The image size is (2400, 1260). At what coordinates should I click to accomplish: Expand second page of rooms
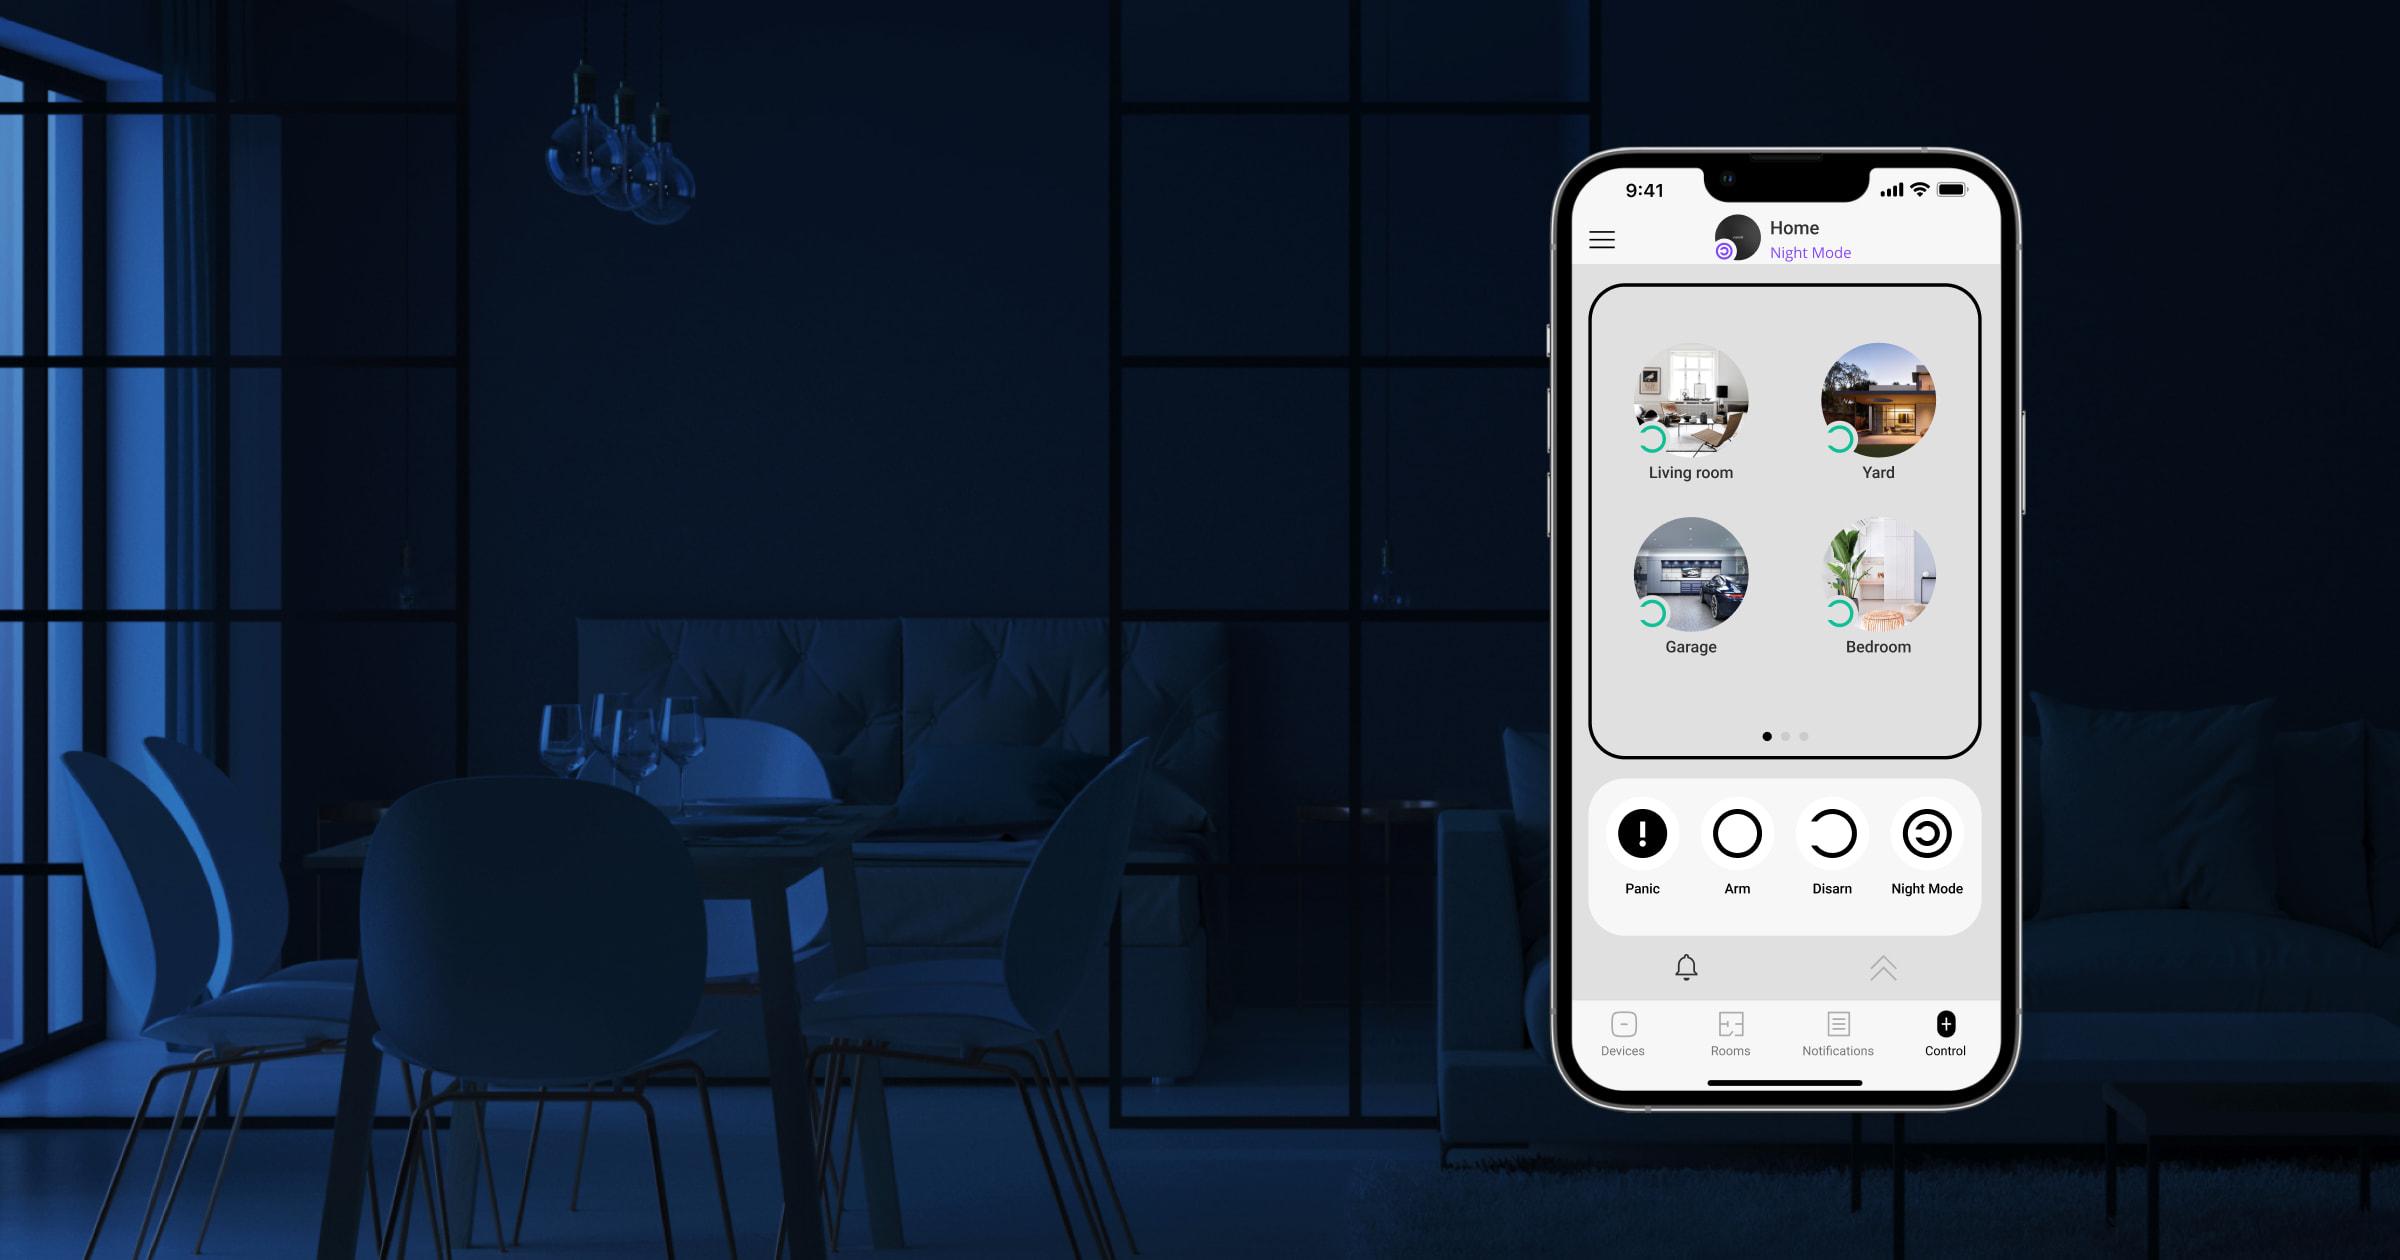(1784, 735)
